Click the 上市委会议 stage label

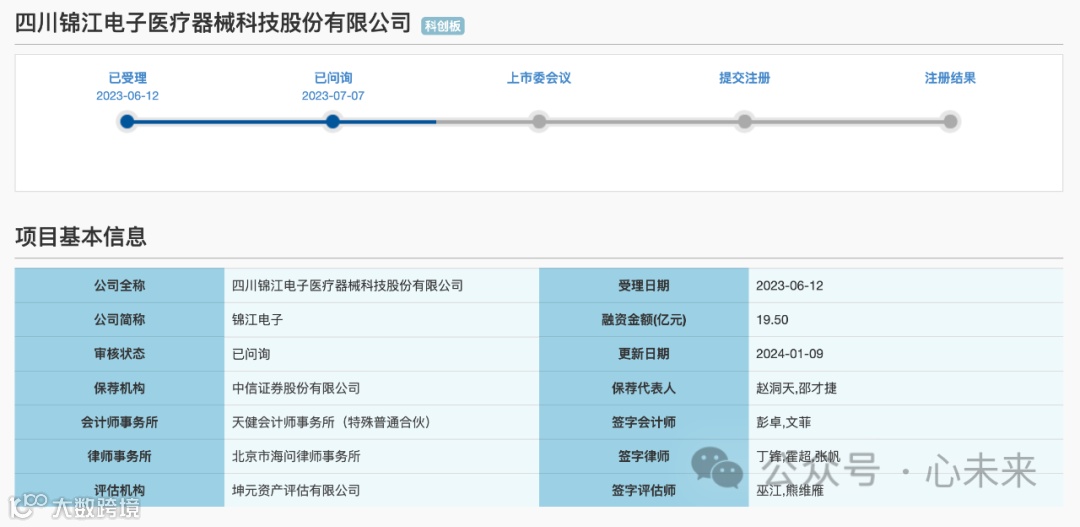[539, 79]
